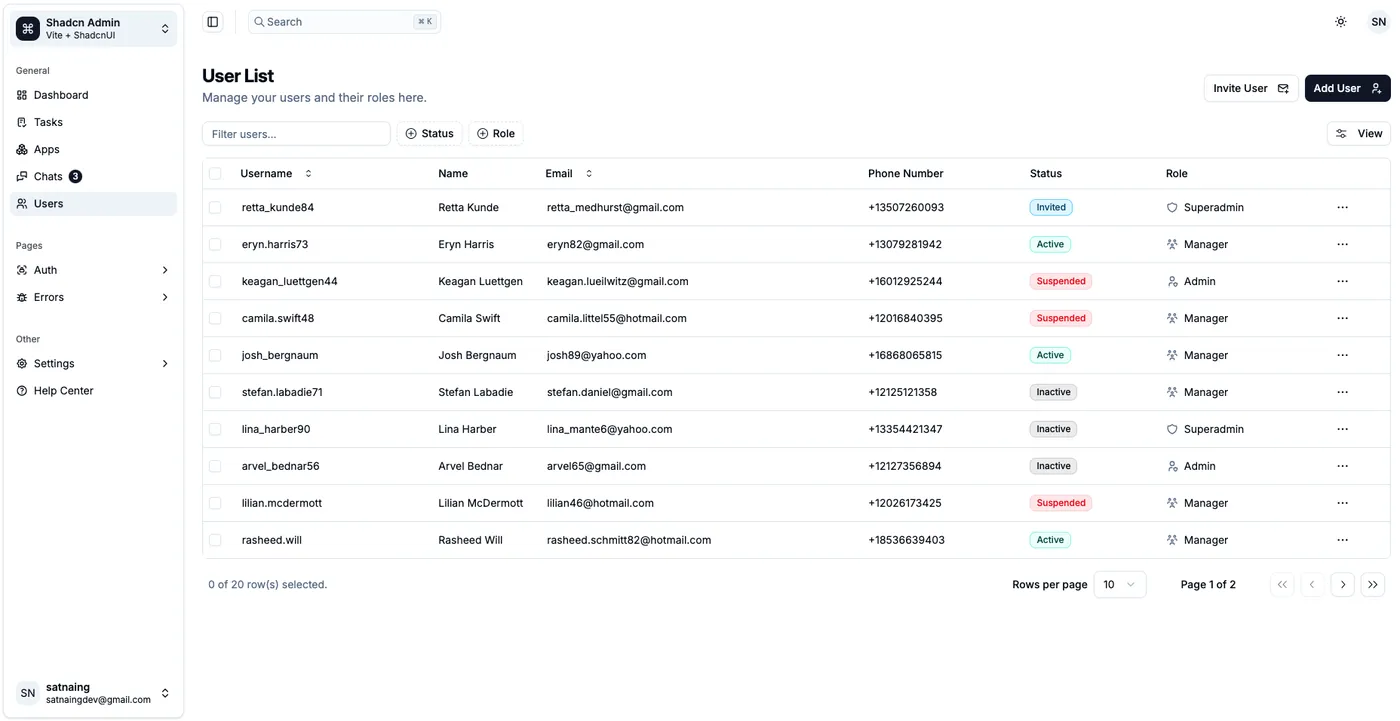Expand the Auth pages section
Image resolution: width=1400 pixels, height=721 pixels.
tap(94, 270)
